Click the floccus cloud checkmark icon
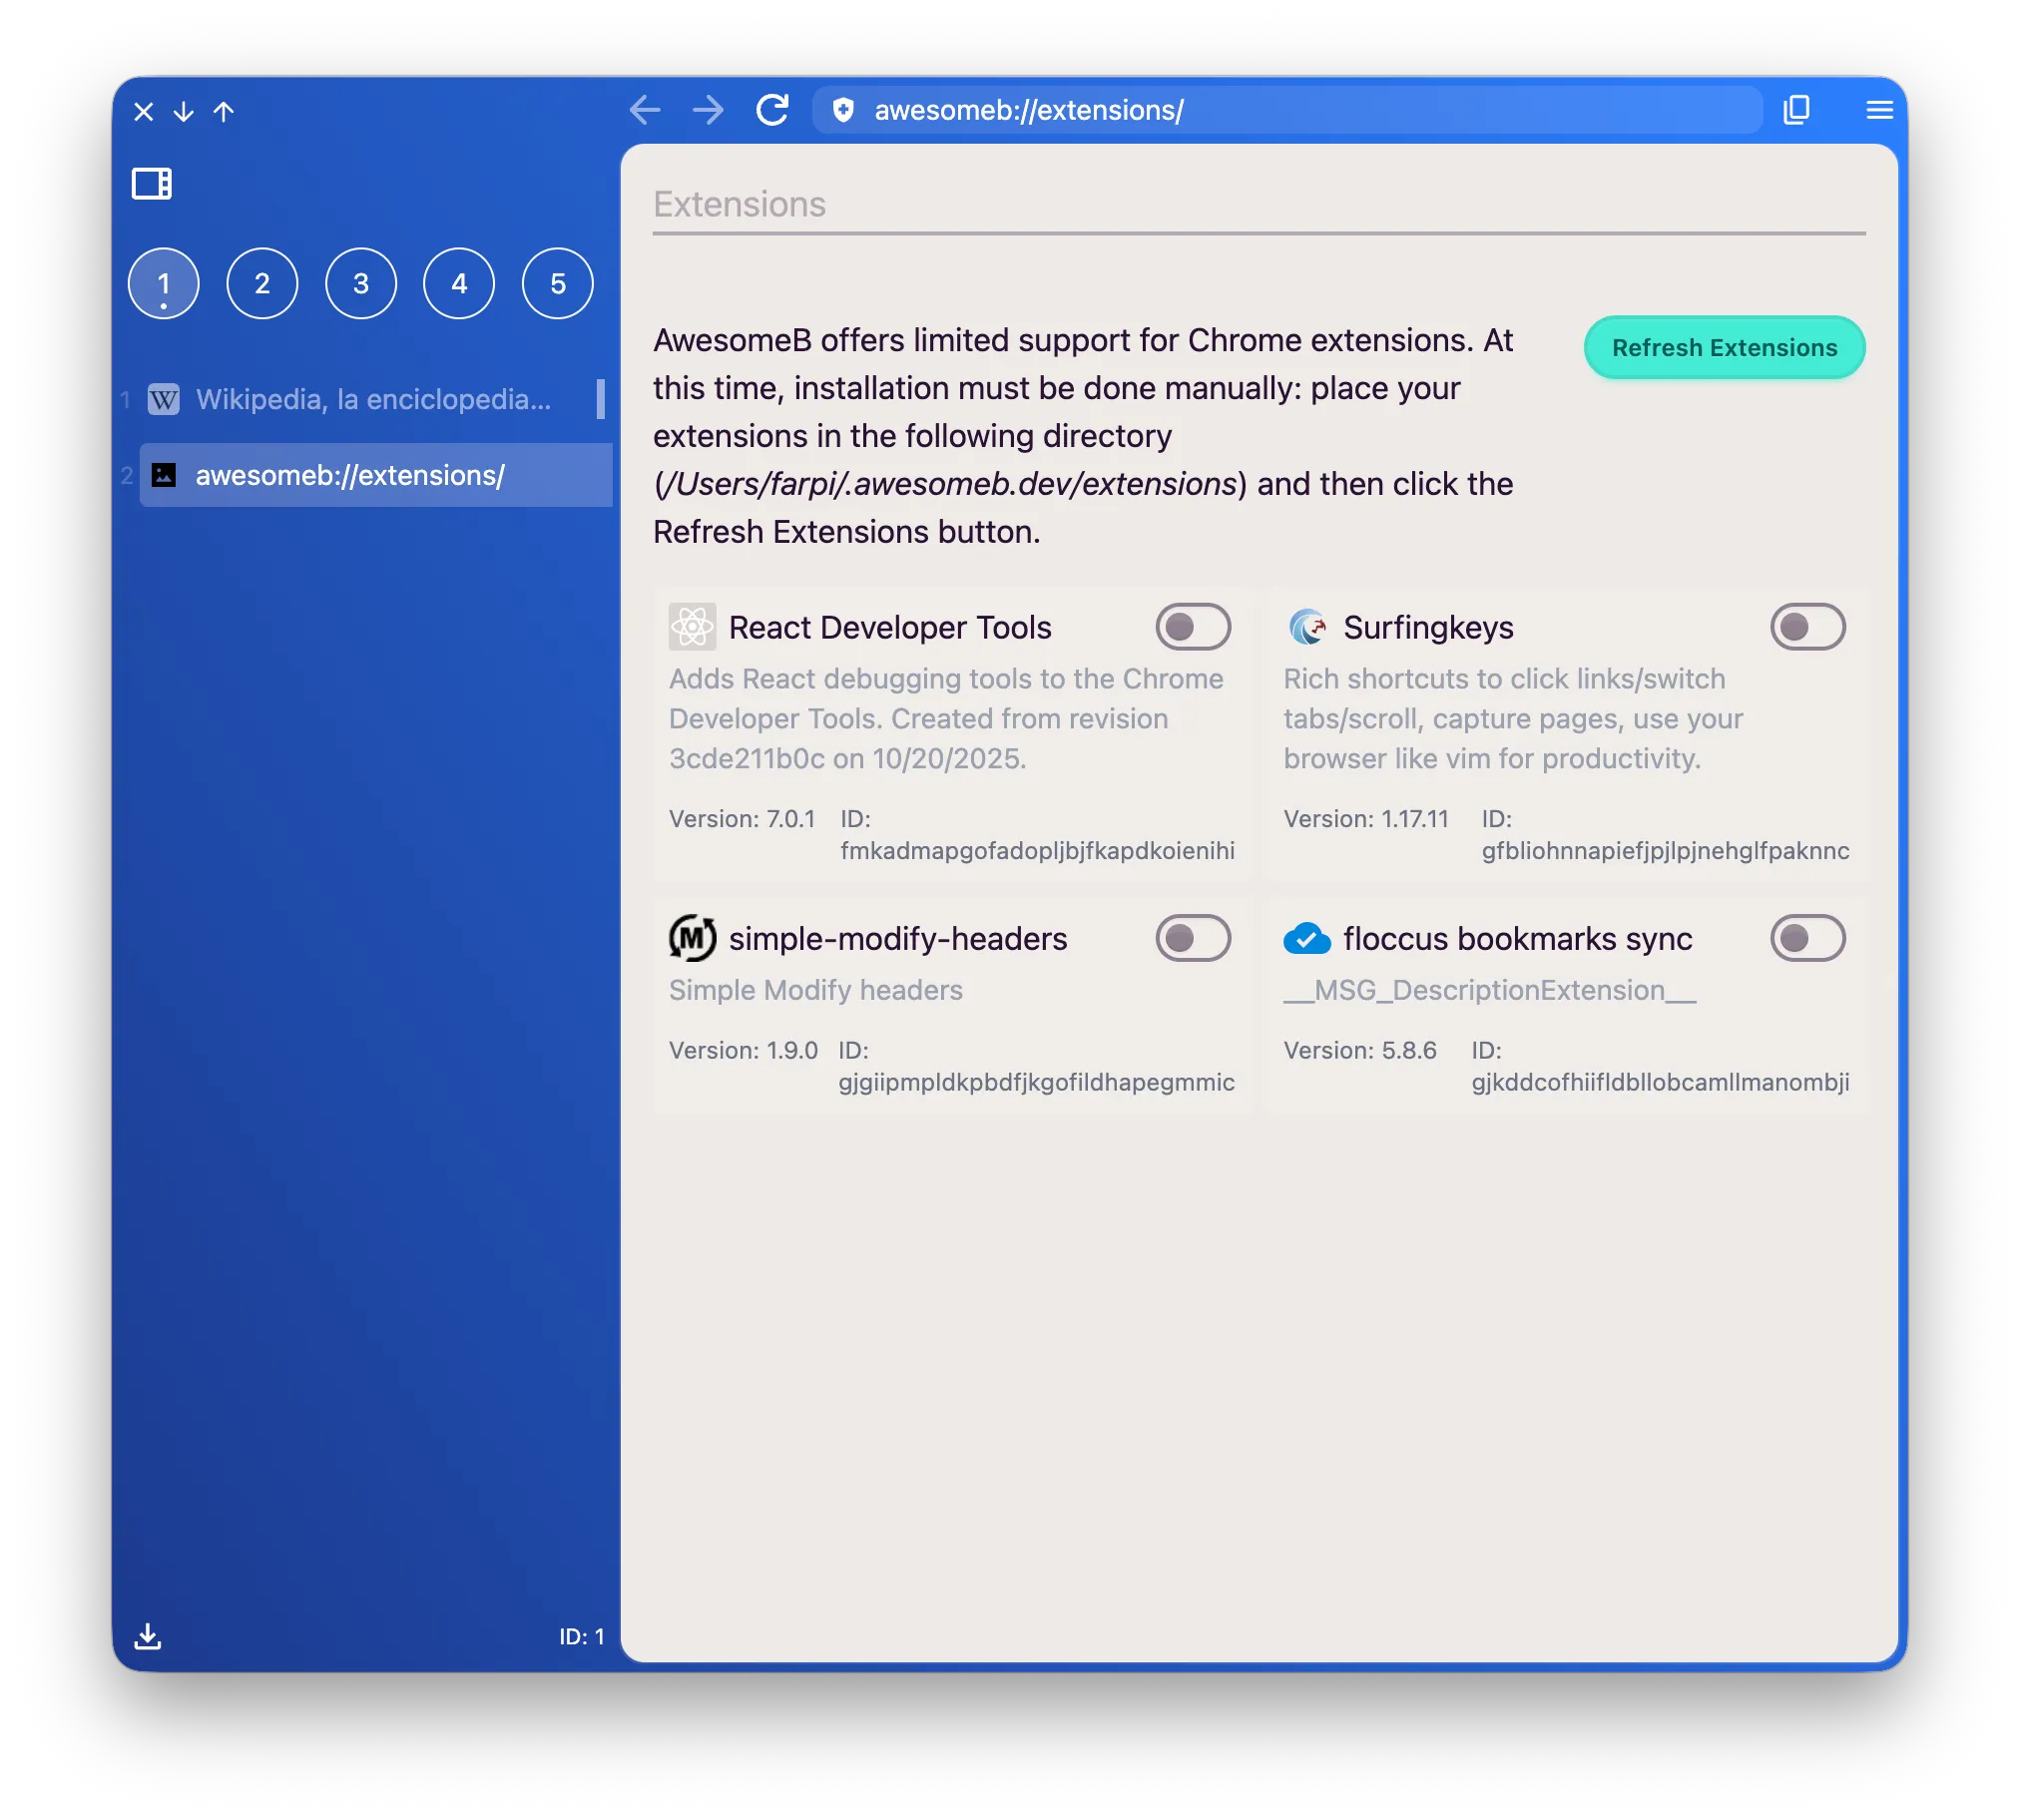 tap(1307, 938)
